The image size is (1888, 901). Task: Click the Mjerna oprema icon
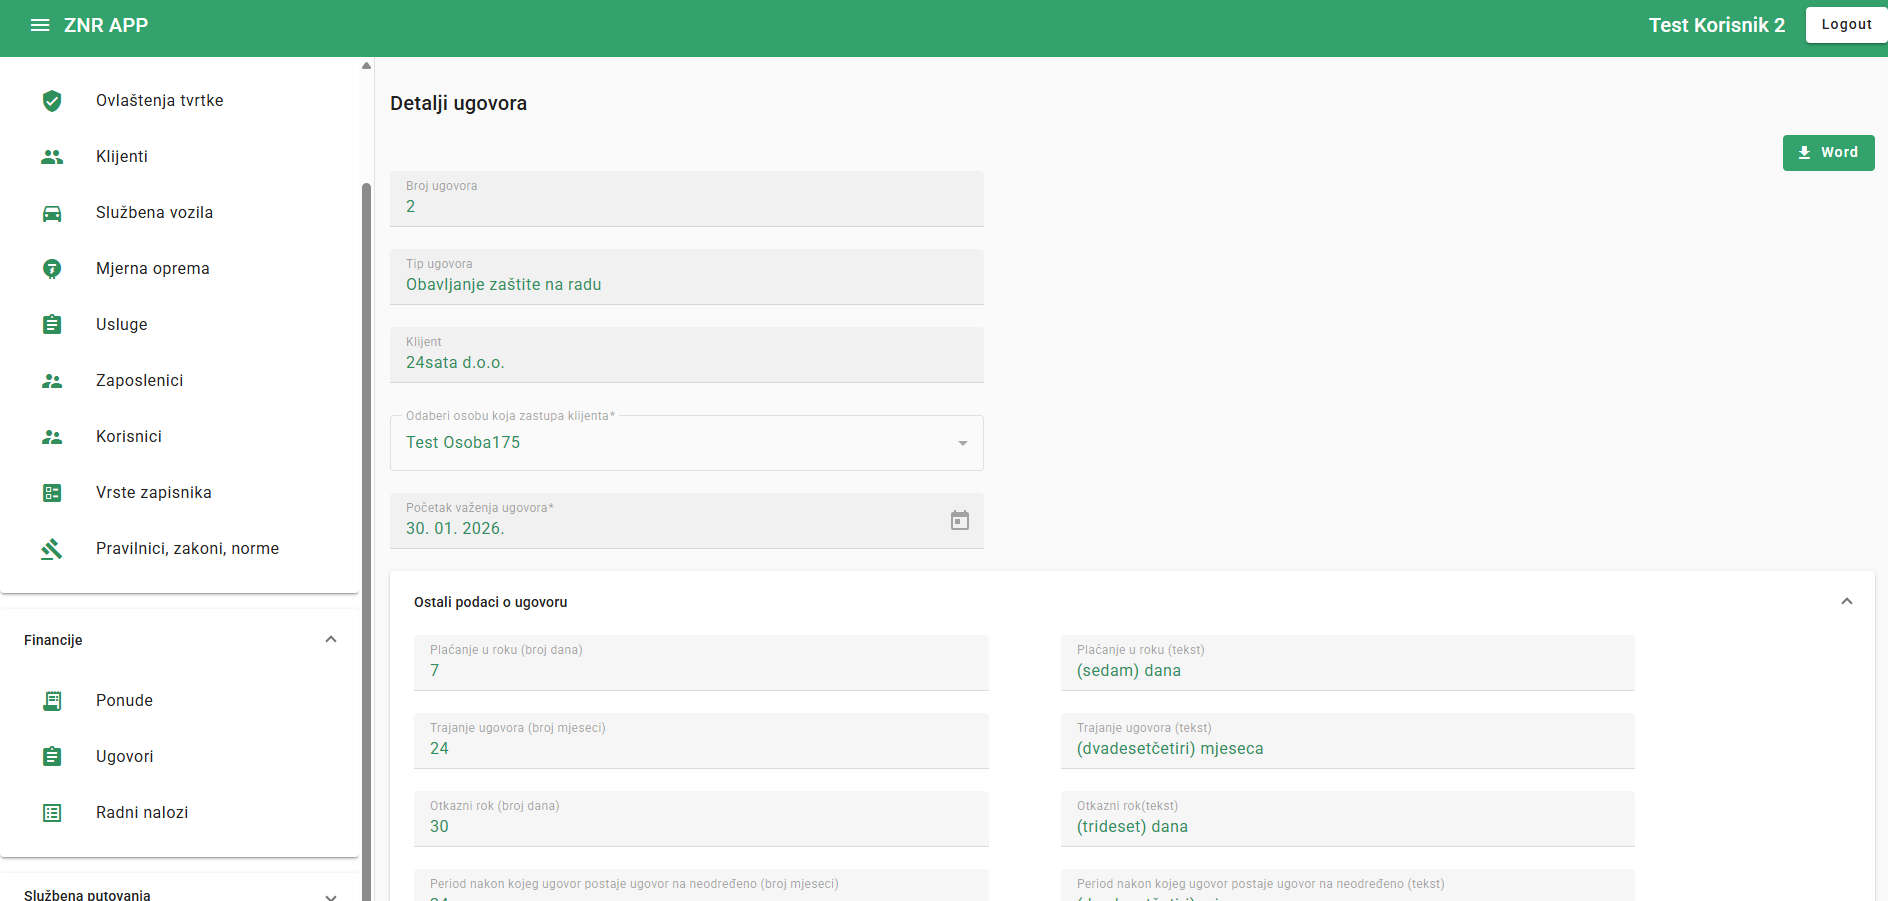[x=52, y=268]
